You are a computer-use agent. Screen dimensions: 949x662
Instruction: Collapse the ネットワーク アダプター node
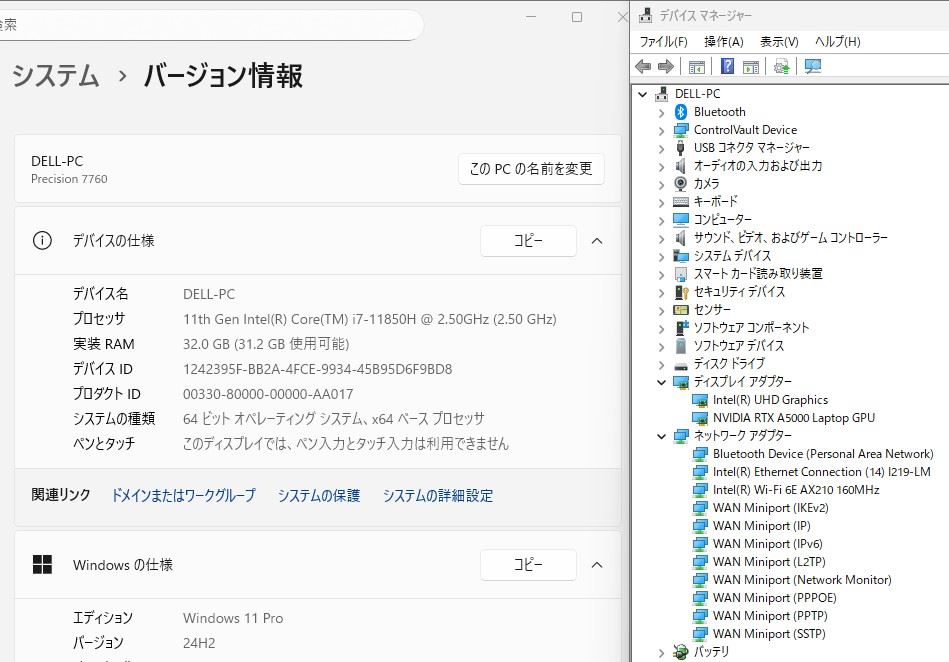tap(662, 436)
